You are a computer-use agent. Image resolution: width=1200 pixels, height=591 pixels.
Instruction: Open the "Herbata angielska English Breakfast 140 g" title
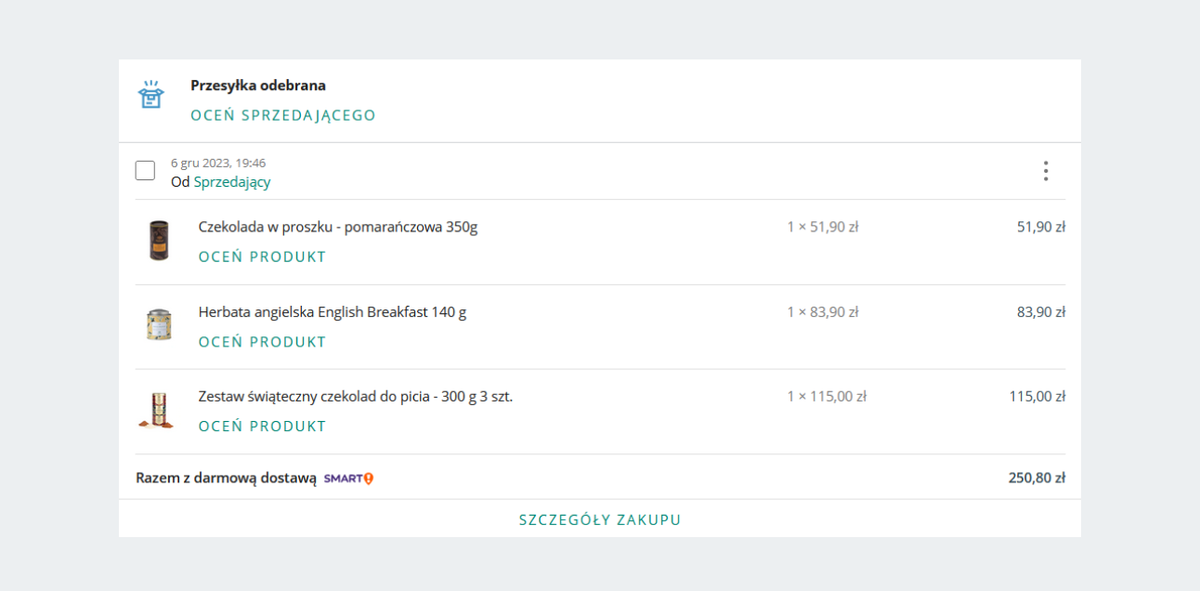click(x=332, y=312)
